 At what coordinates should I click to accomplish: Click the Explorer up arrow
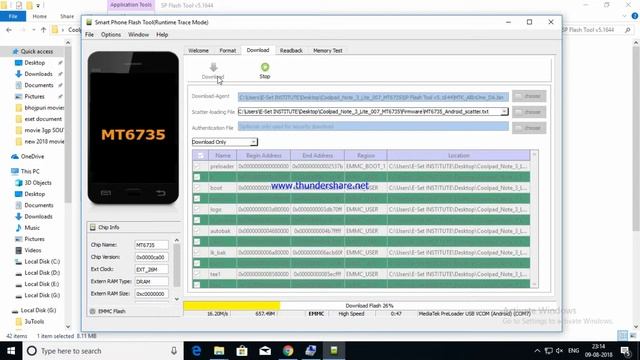click(x=44, y=30)
